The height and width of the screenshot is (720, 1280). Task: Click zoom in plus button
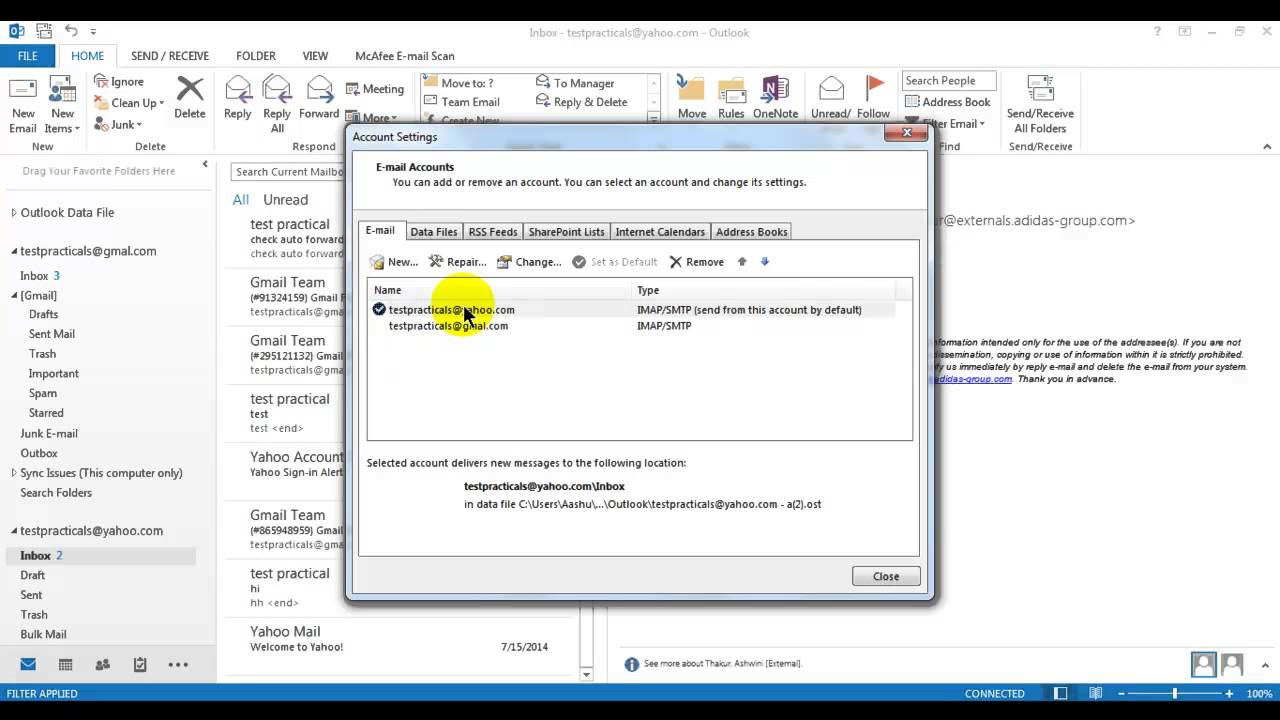click(x=1231, y=693)
